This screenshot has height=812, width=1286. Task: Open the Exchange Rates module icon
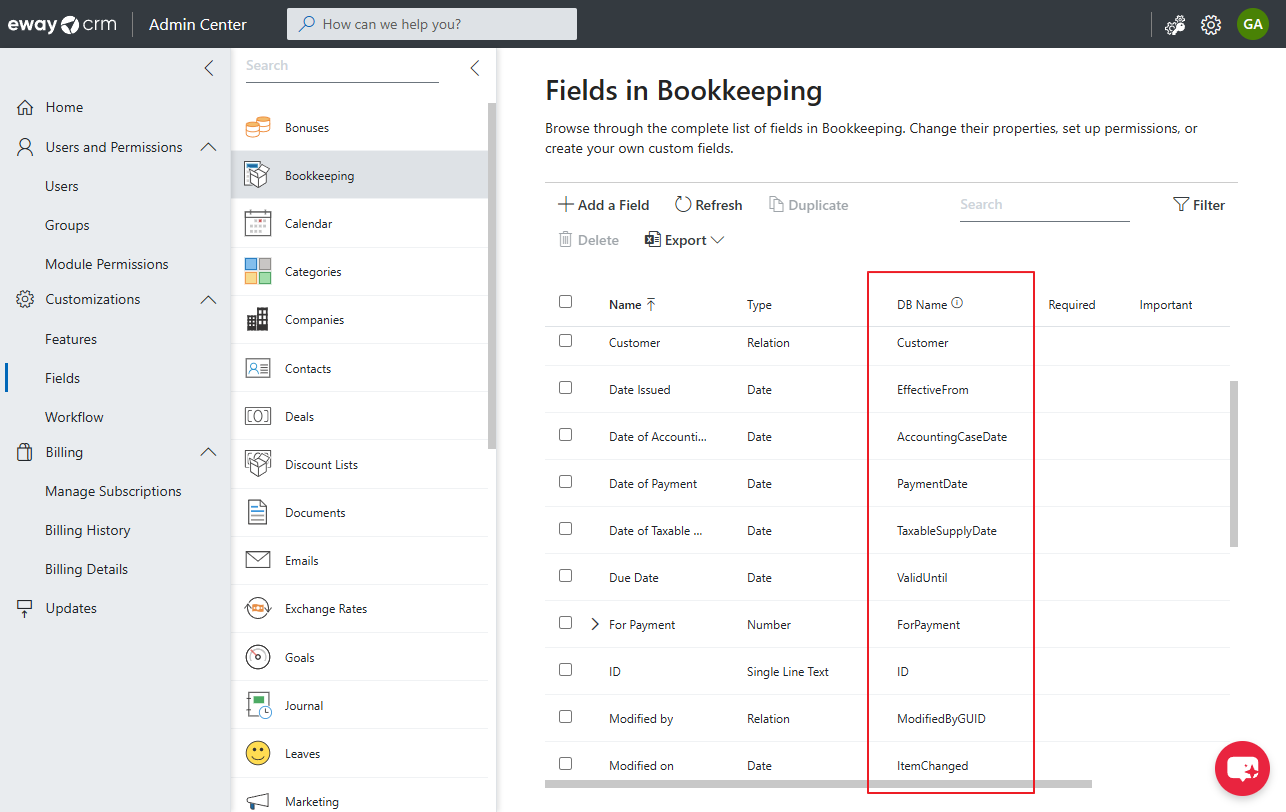point(259,608)
